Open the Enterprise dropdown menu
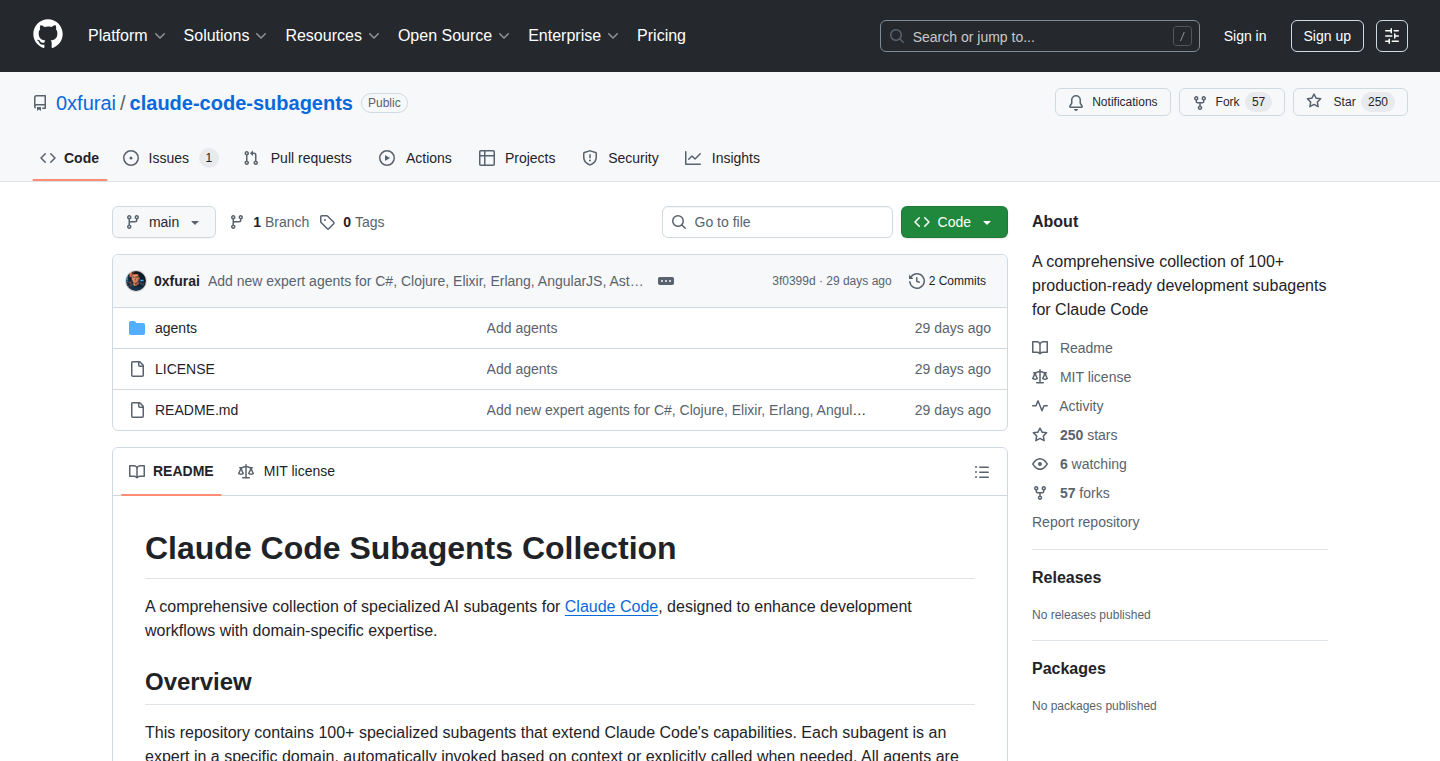The height and width of the screenshot is (761, 1440). tap(573, 35)
